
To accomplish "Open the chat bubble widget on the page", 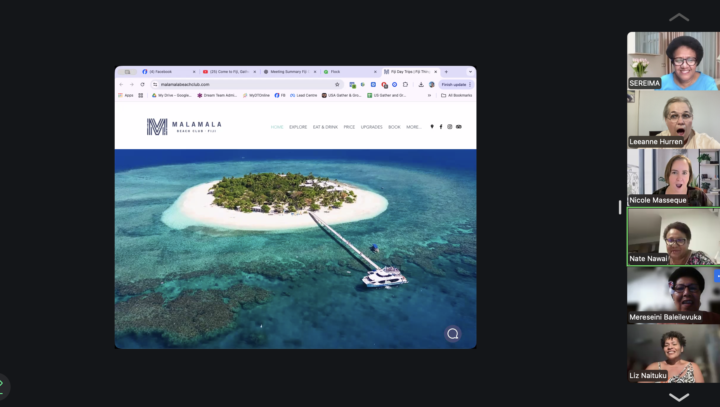I will click(x=453, y=334).
